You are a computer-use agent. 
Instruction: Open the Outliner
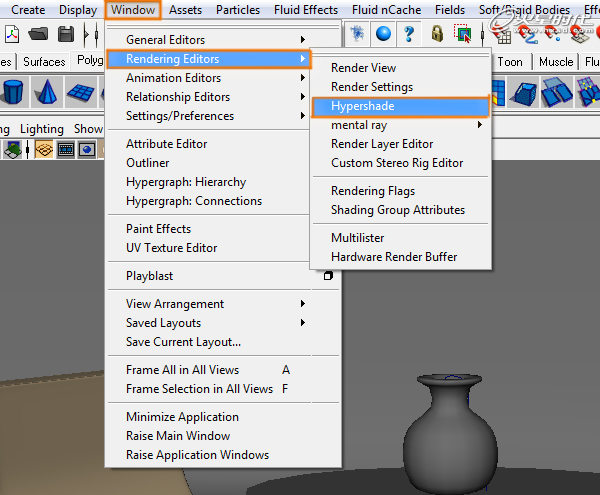tap(209, 163)
